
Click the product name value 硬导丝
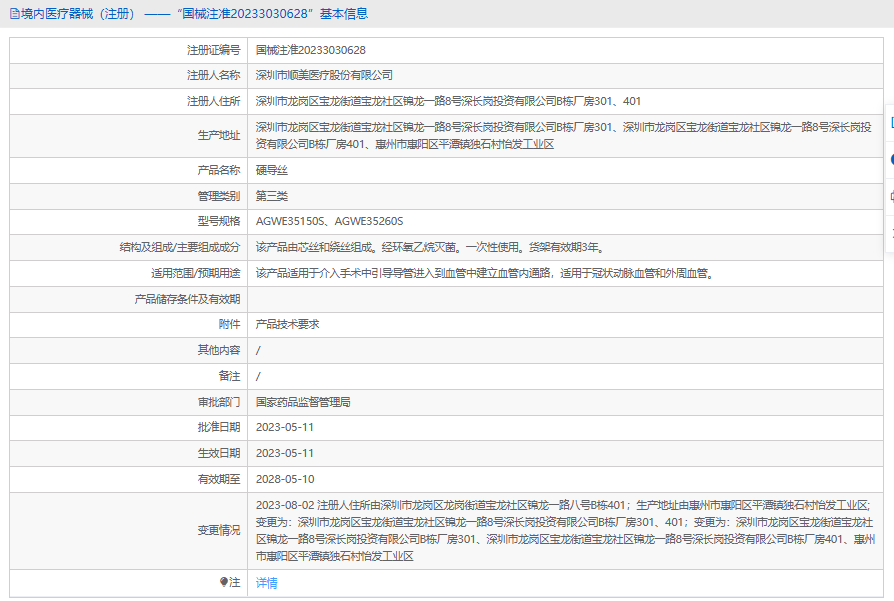coord(271,170)
